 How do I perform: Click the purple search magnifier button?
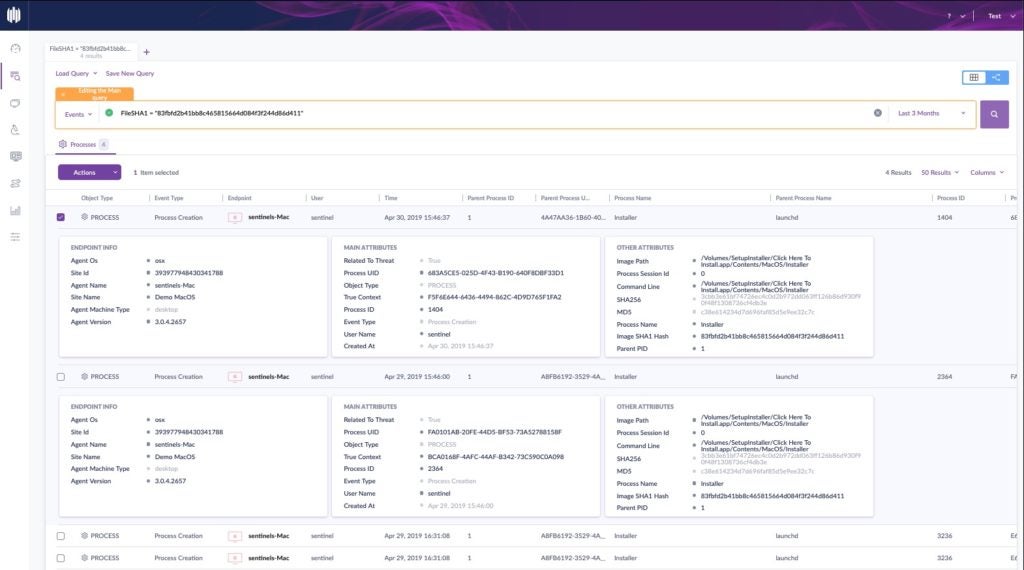tap(994, 114)
